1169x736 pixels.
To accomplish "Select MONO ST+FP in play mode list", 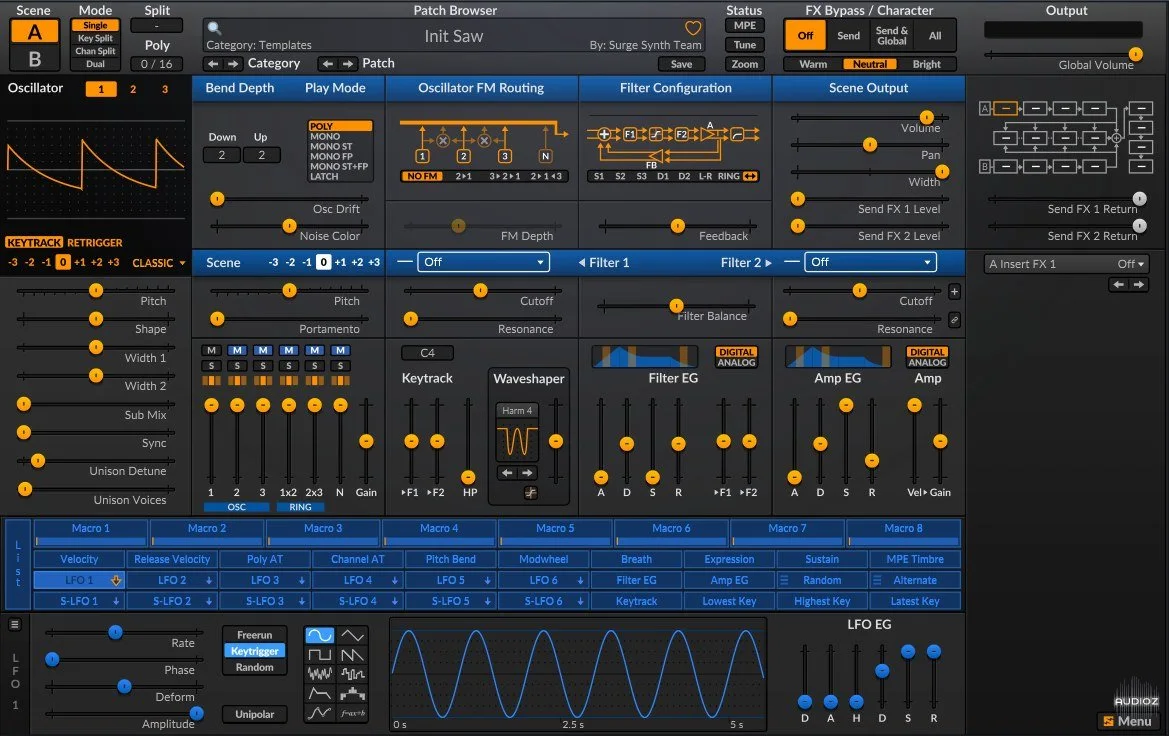I will coord(339,166).
